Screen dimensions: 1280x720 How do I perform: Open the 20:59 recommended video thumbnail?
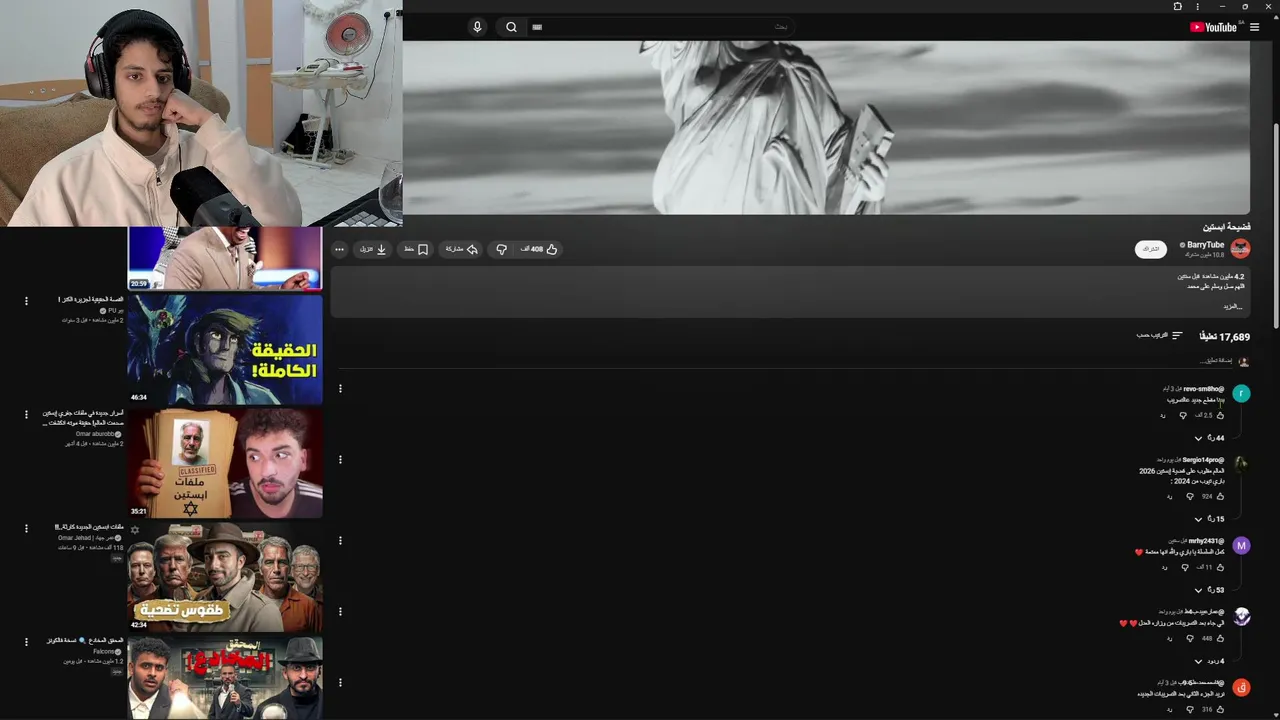point(225,258)
